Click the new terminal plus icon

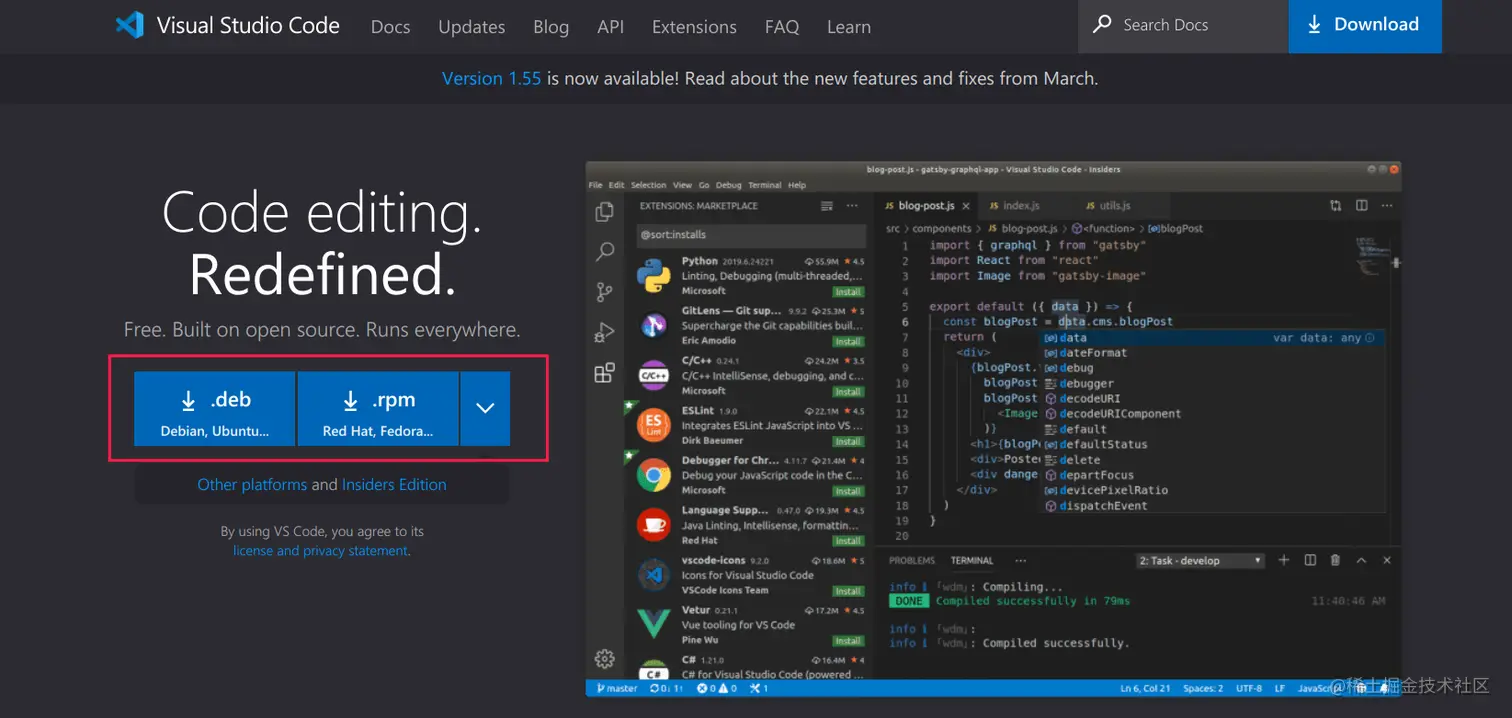pyautogui.click(x=1284, y=560)
